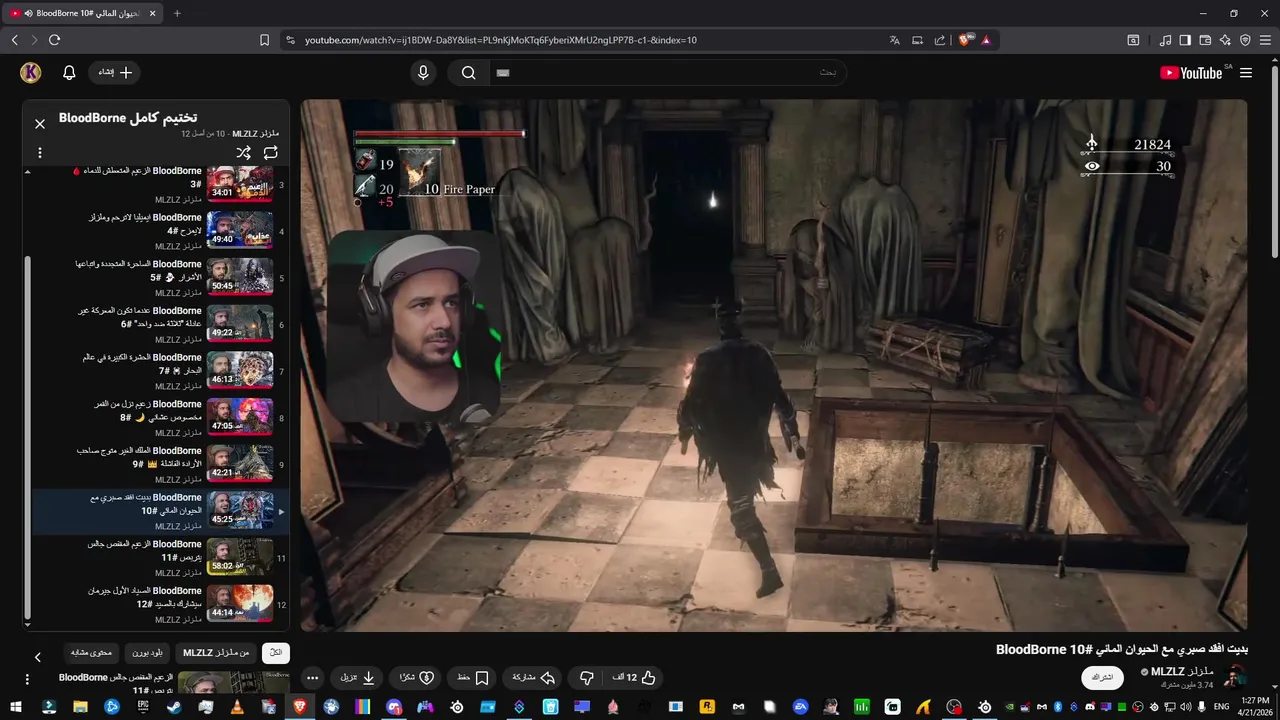Click the Thanks heart-dollar button
This screenshot has height=720, width=1280.
click(x=416, y=677)
